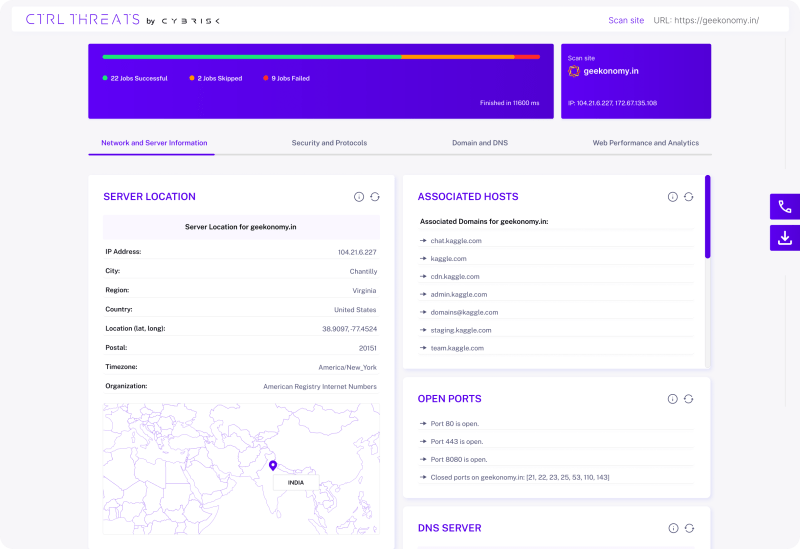Click '22 Jobs Successful' legend item
The image size is (800, 549).
point(135,78)
